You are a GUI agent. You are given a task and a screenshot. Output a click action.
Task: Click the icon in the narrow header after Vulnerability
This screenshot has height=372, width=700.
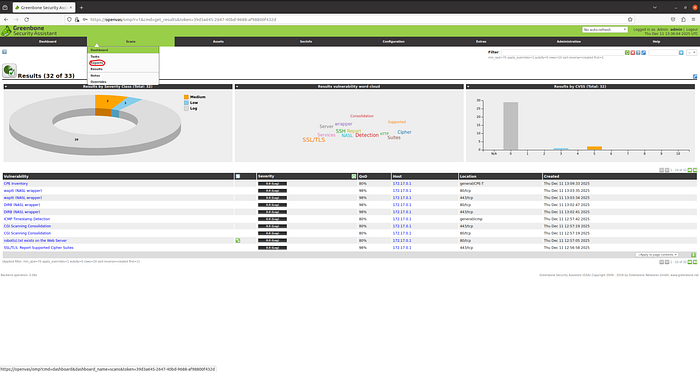tap(238, 176)
